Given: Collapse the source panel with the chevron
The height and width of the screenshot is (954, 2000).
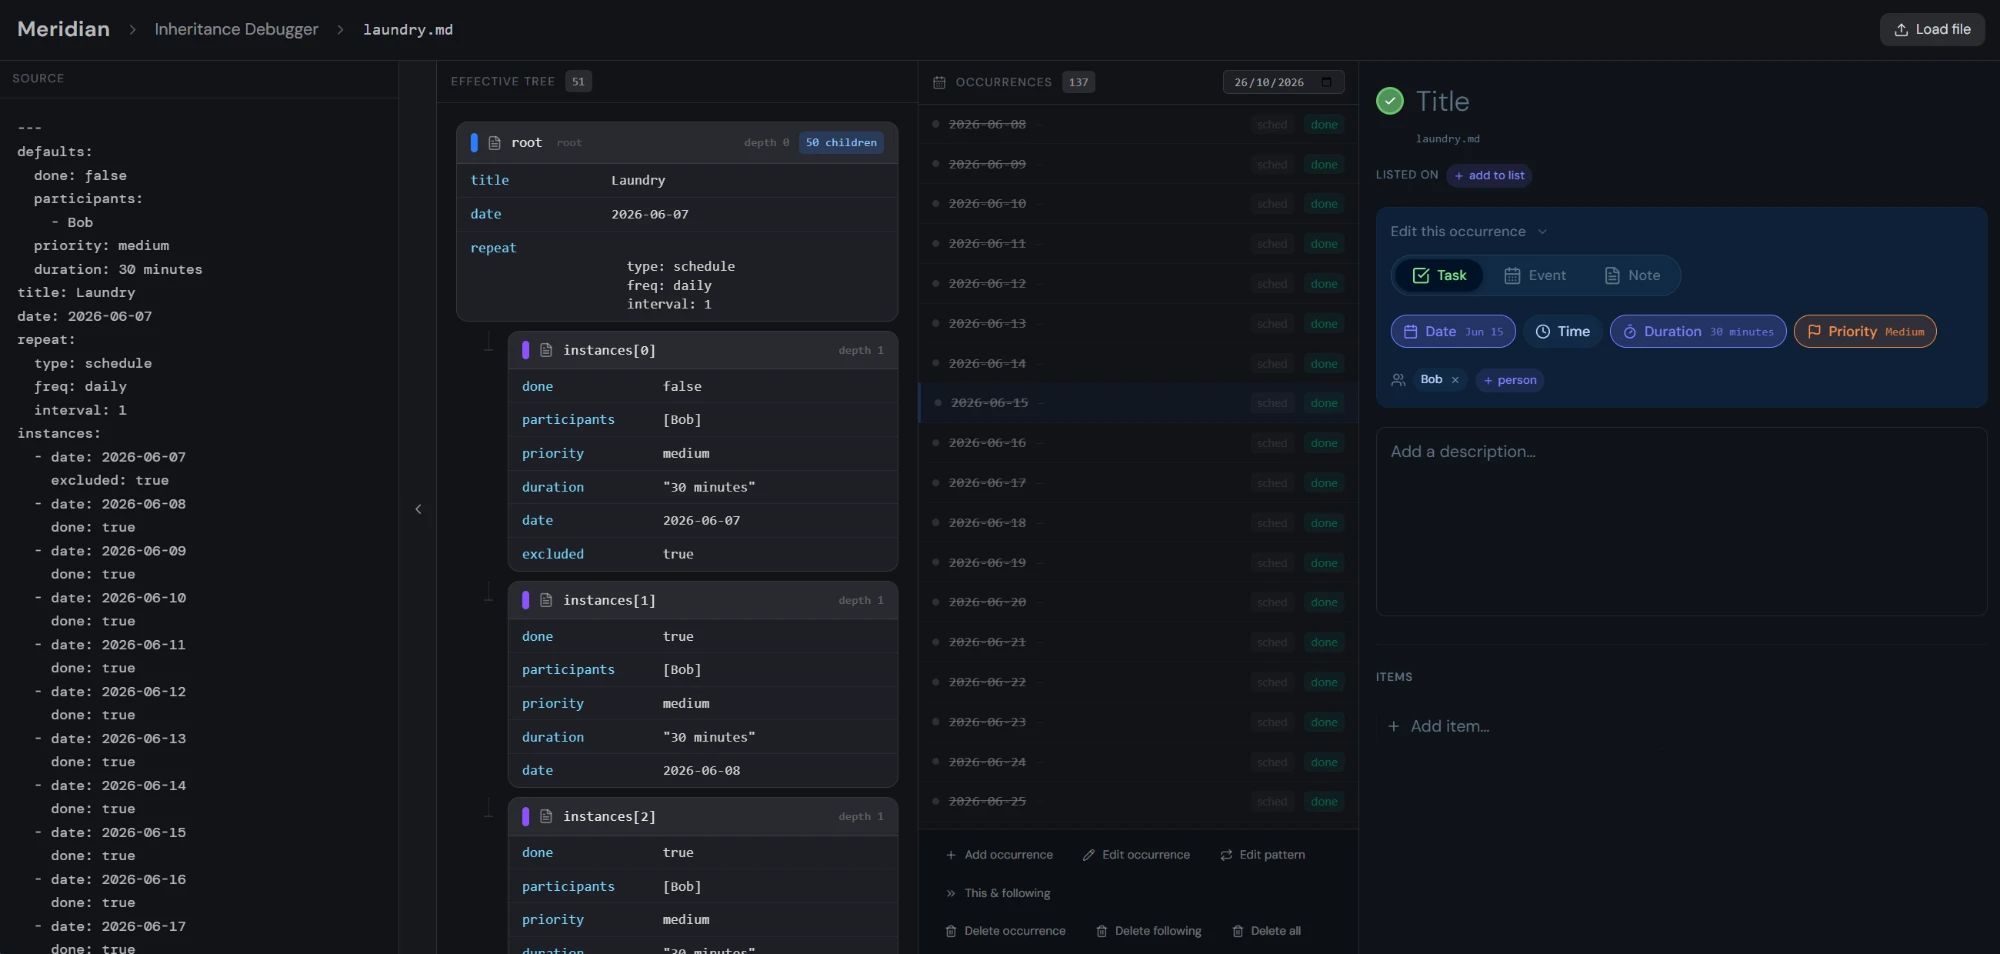Looking at the screenshot, I should pos(418,509).
